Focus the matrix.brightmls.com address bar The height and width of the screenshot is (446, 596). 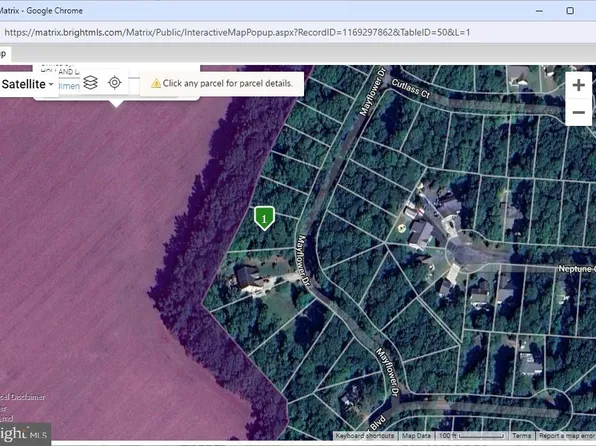[x=237, y=32]
